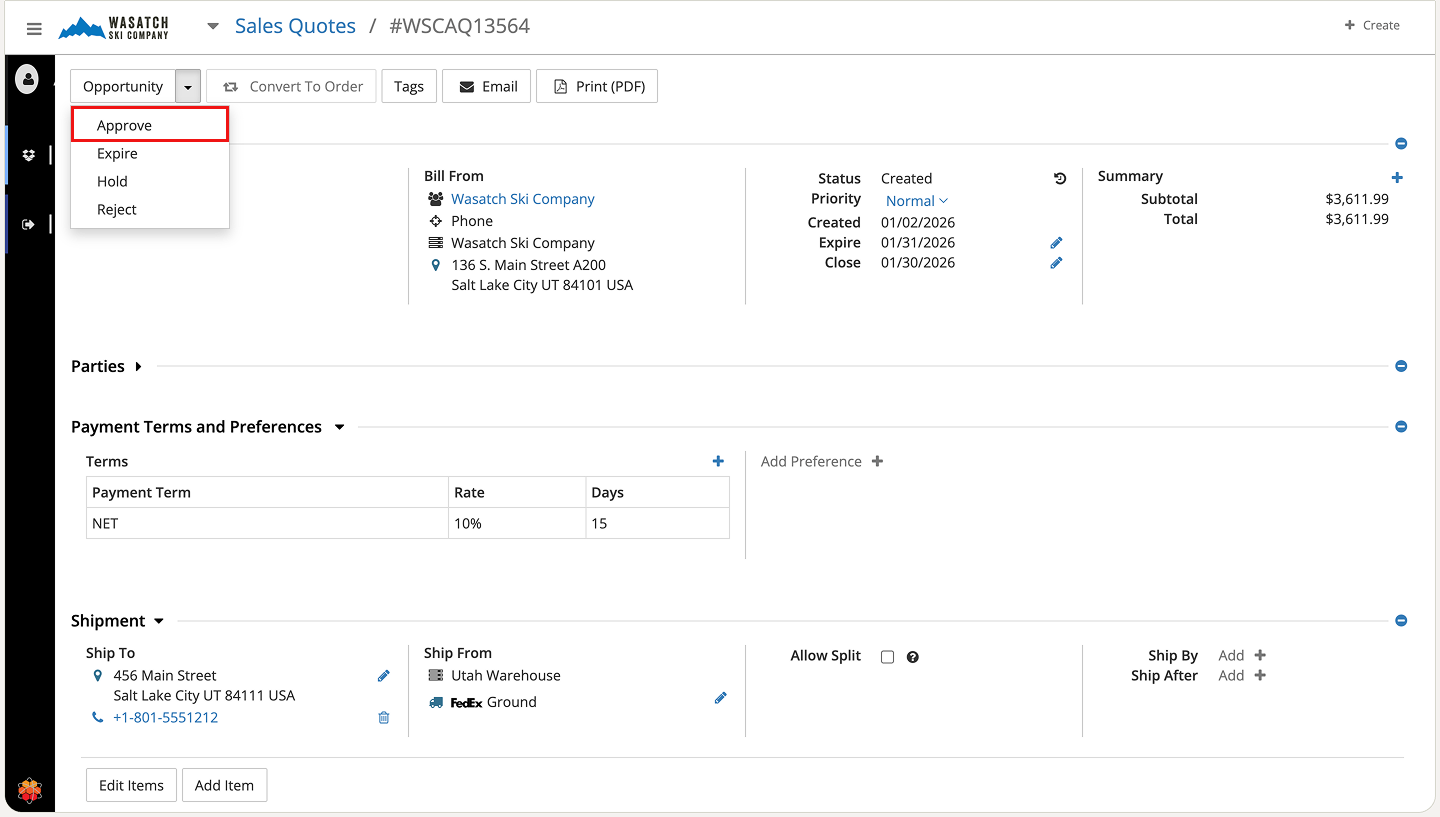1440x817 pixels.
Task: Select Approve from the Opportunity menu
Action: click(x=125, y=125)
